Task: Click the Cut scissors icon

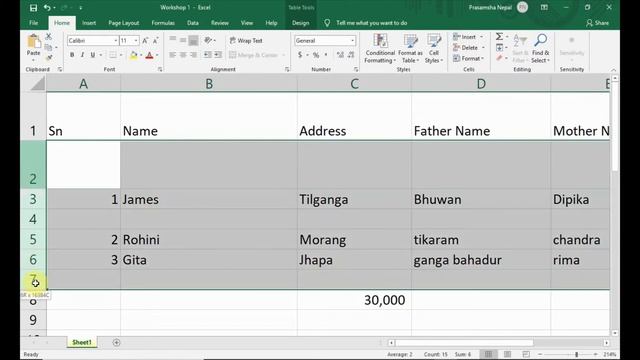Action: 49,37
